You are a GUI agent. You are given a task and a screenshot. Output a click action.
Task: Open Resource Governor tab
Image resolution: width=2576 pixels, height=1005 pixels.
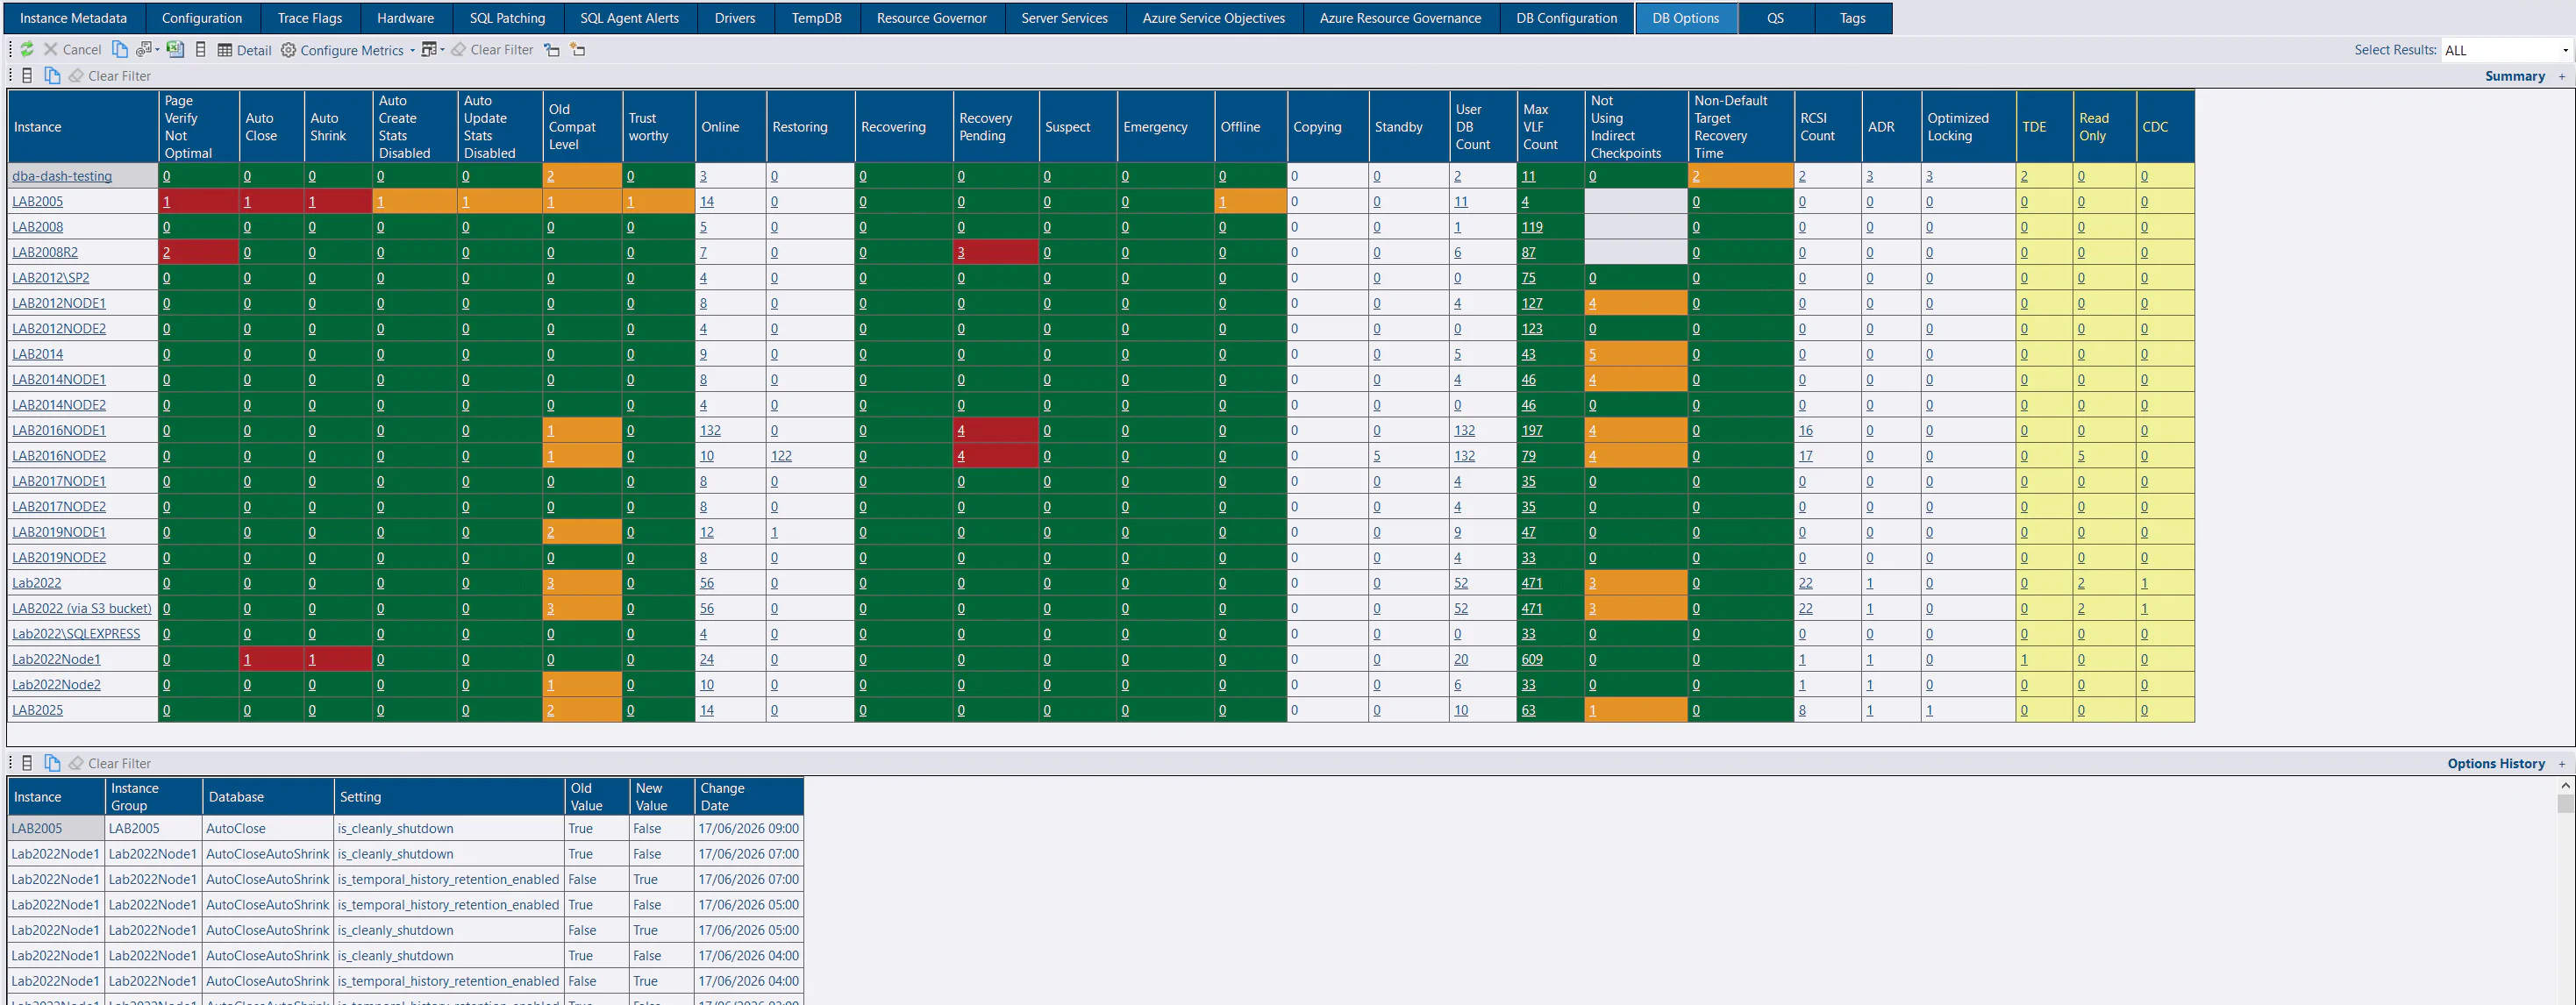[931, 18]
